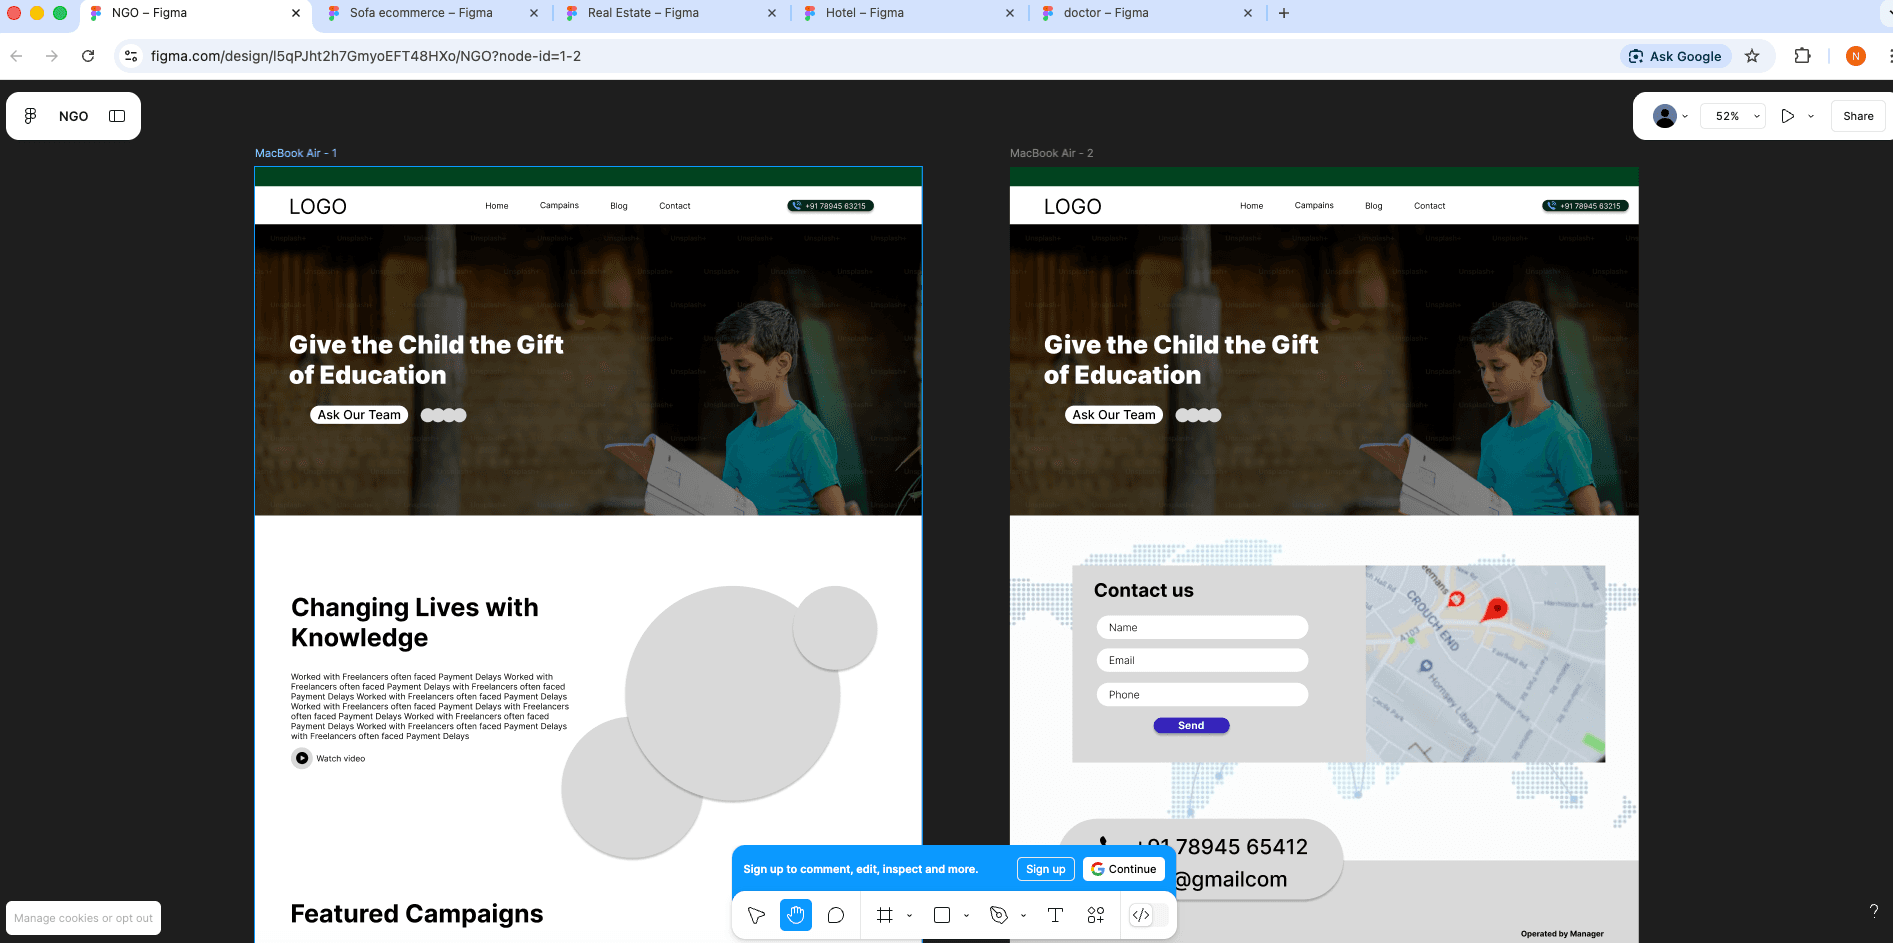Bookmark this page with the star icon
Viewport: 1893px width, 943px height.
[1752, 56]
